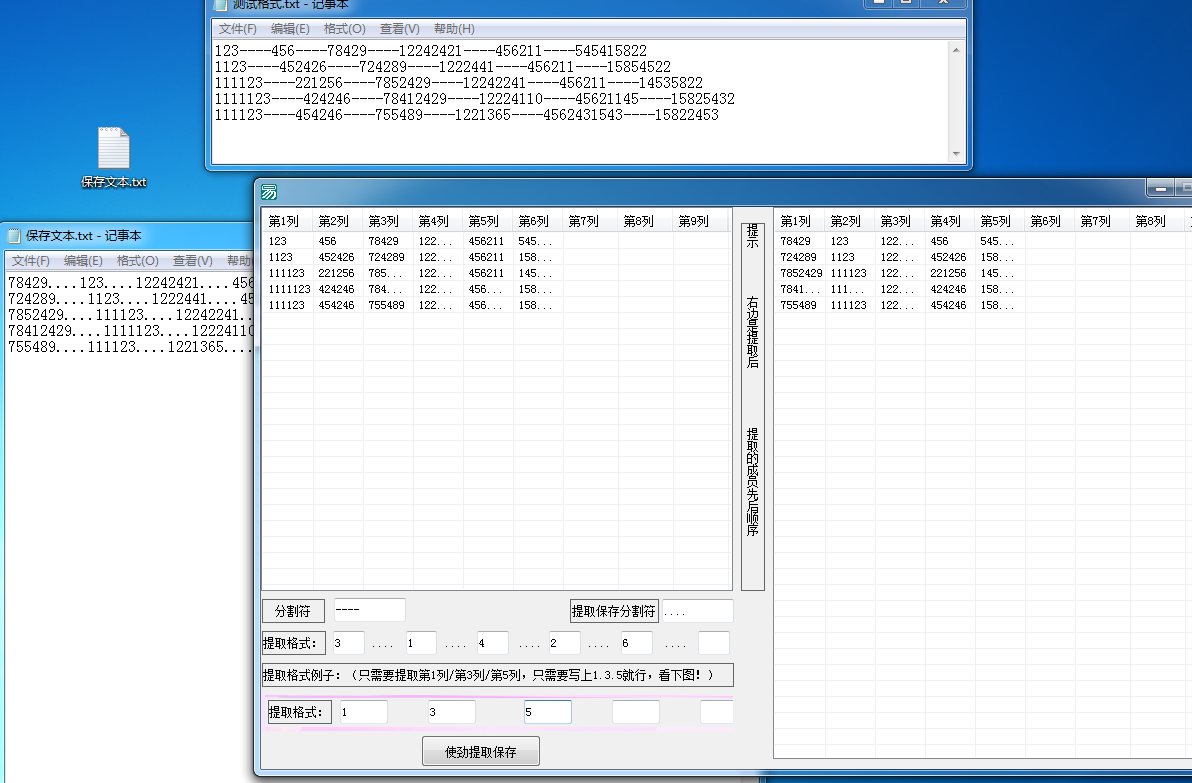Click 第5列 header in the right list
Viewport: 1192px width, 783px height.
tap(1000, 221)
